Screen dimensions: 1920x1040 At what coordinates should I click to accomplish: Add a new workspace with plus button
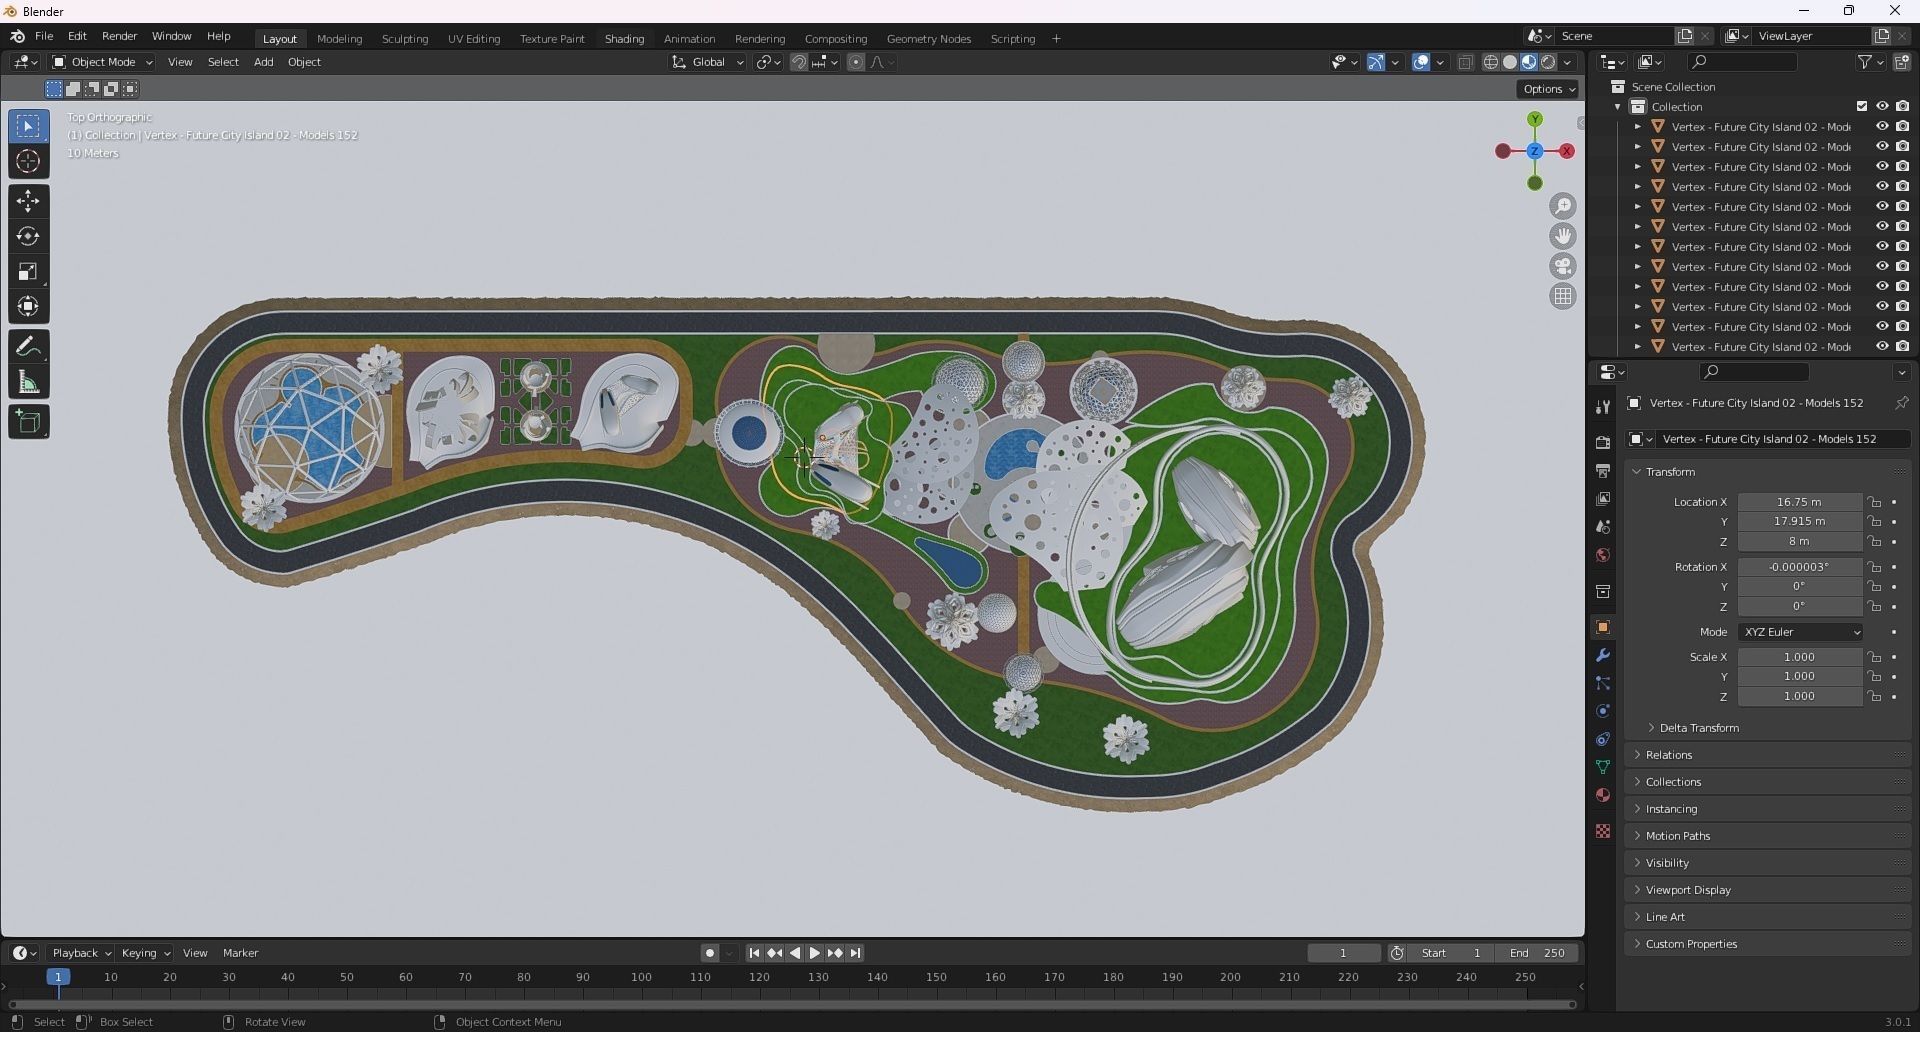coord(1056,39)
